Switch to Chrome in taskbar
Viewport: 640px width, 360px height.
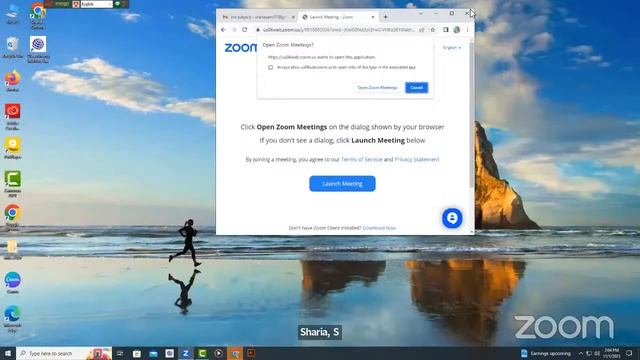[x=235, y=353]
